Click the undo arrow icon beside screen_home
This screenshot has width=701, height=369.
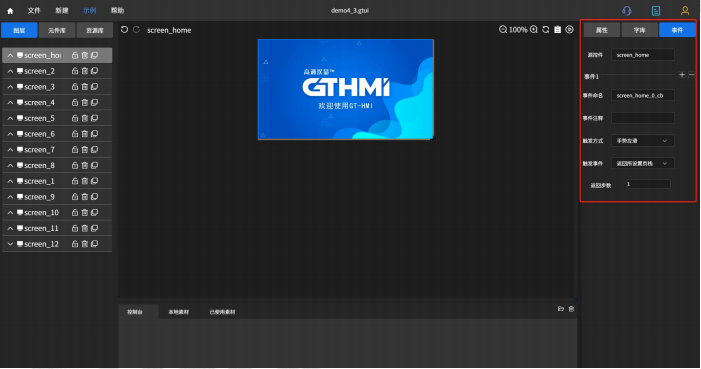124,30
